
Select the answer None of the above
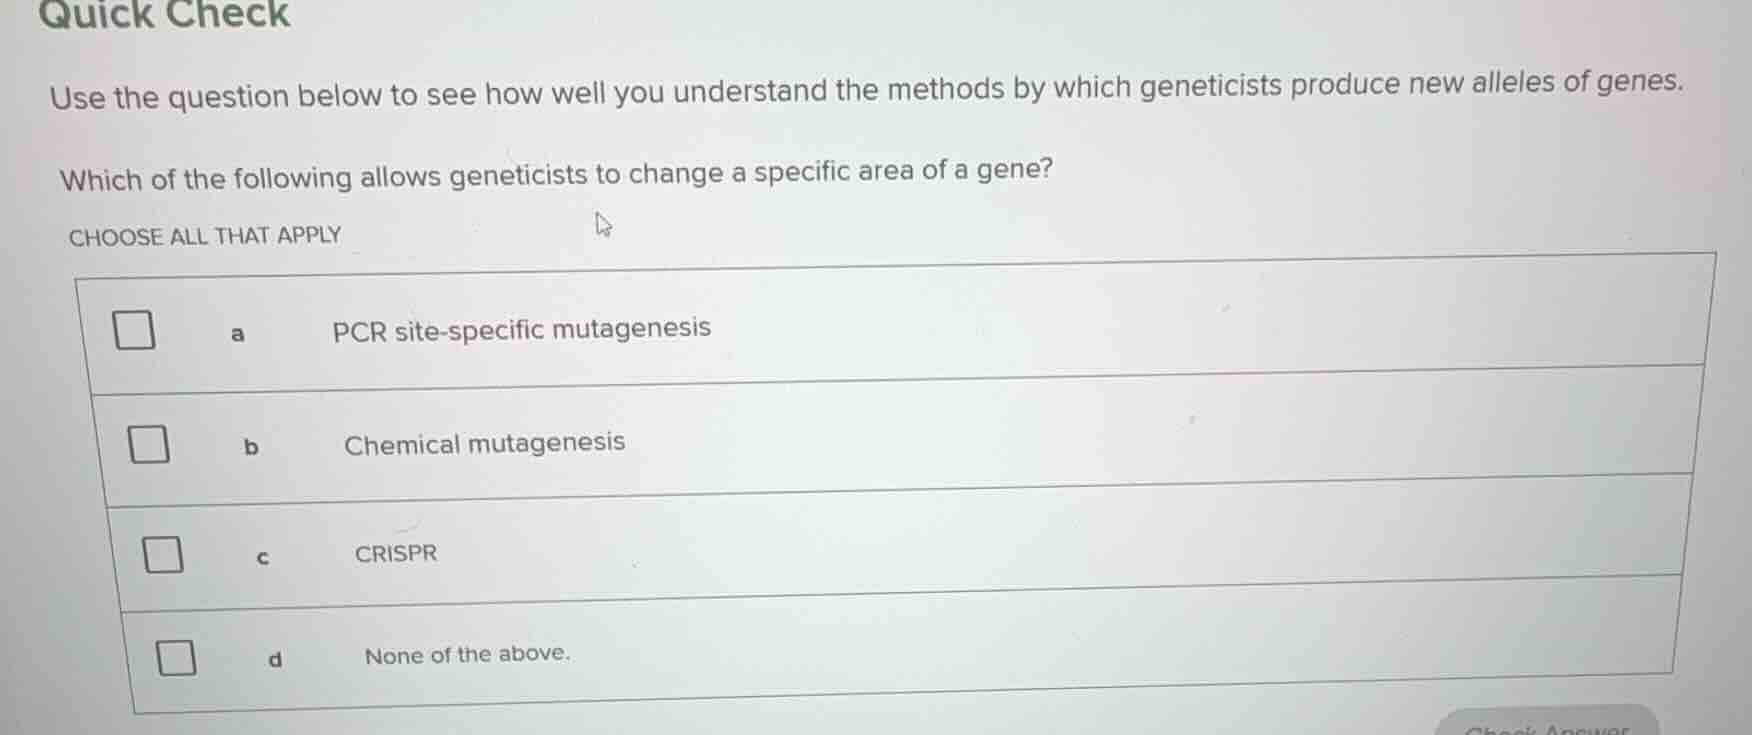[x=468, y=655]
